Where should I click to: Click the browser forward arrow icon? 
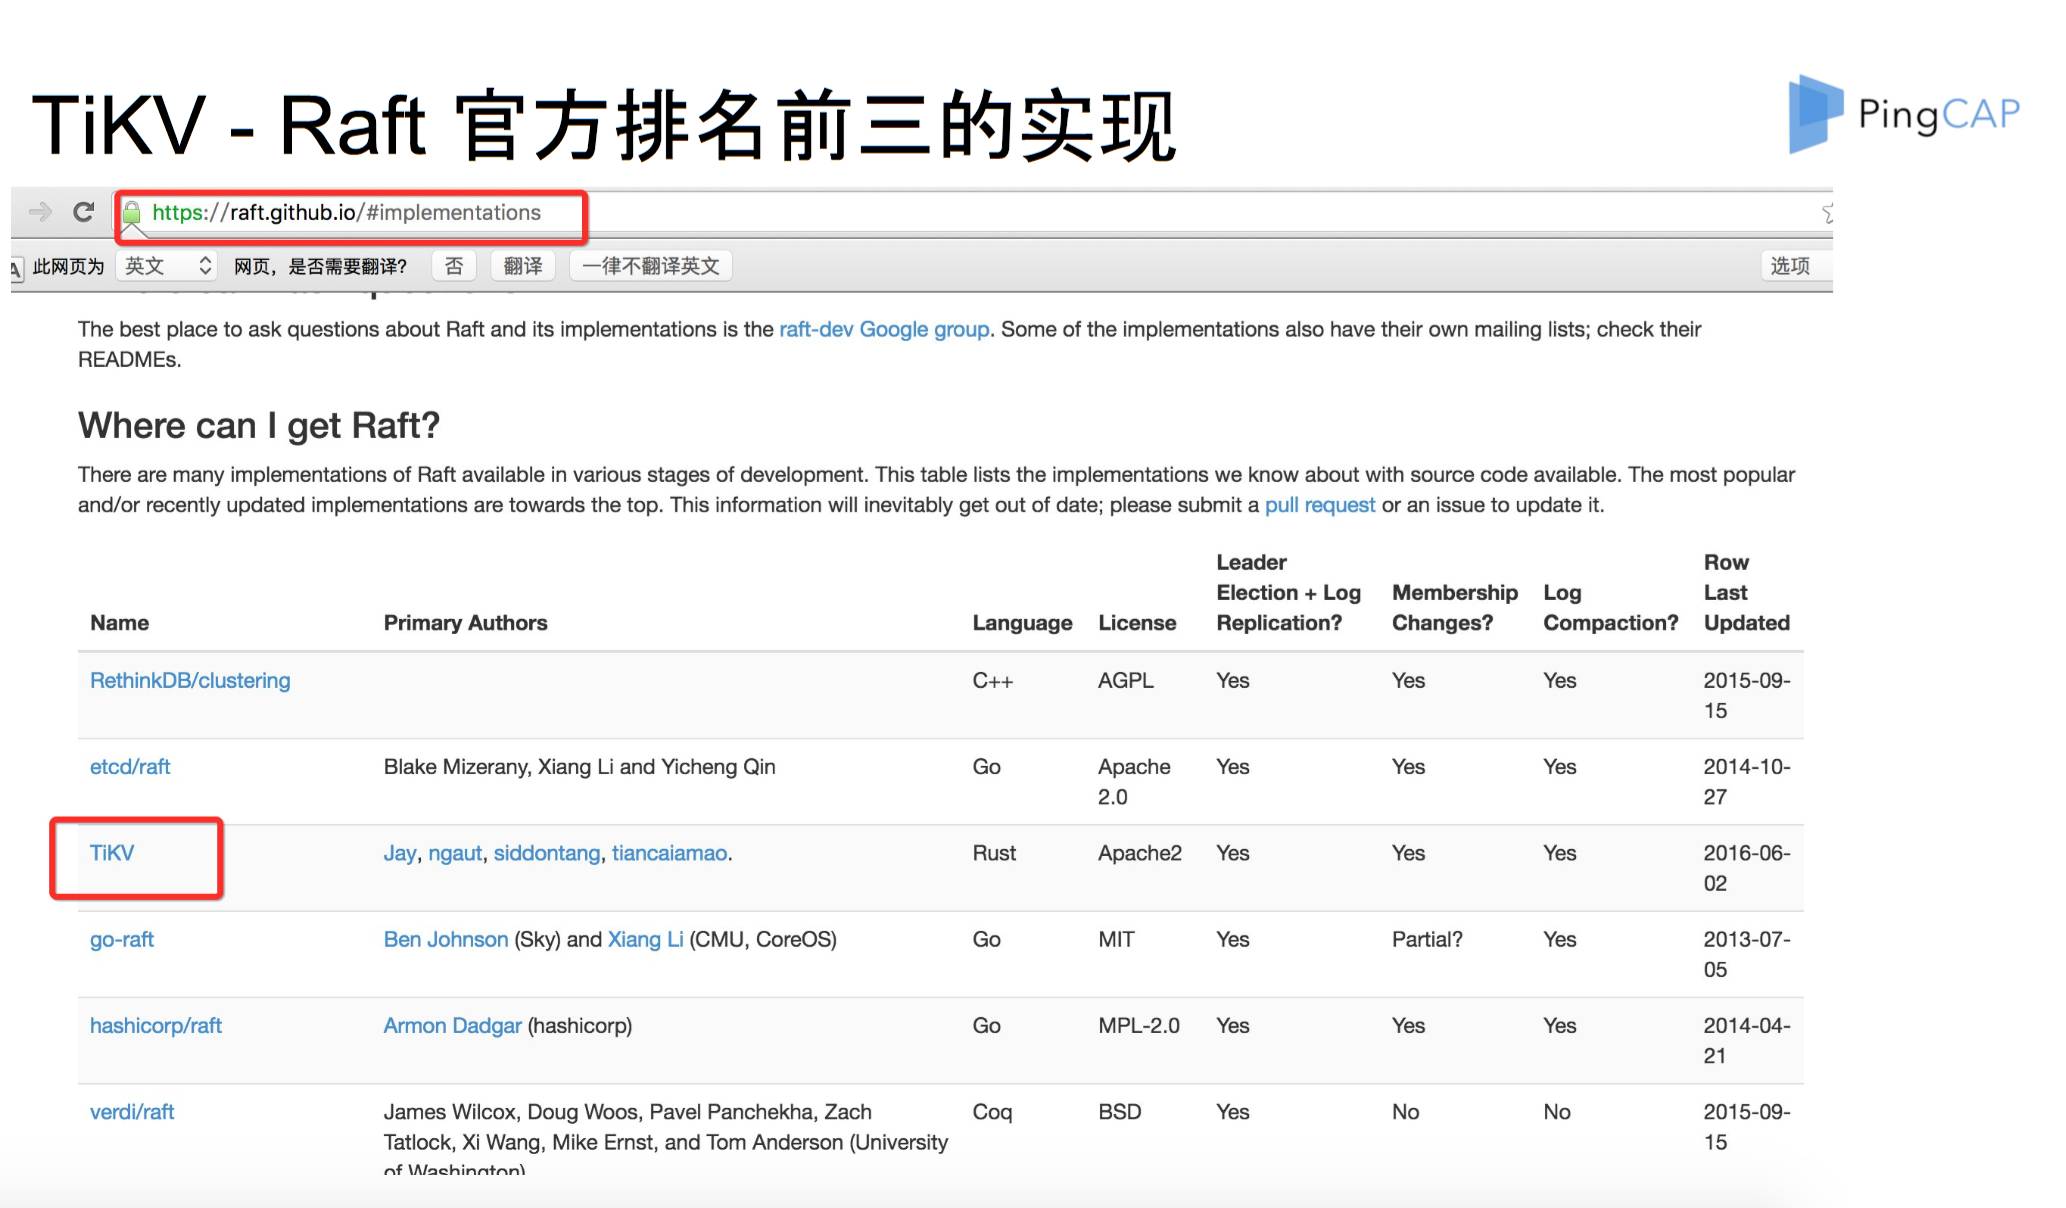pyautogui.click(x=40, y=212)
